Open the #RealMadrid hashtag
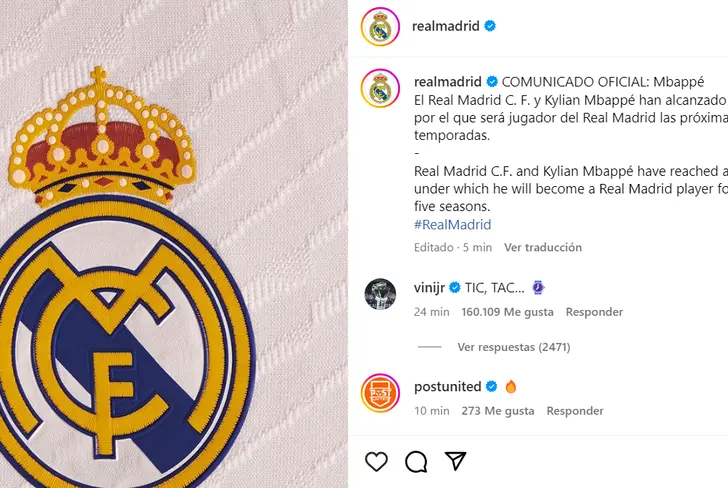The image size is (728, 488). click(x=452, y=225)
